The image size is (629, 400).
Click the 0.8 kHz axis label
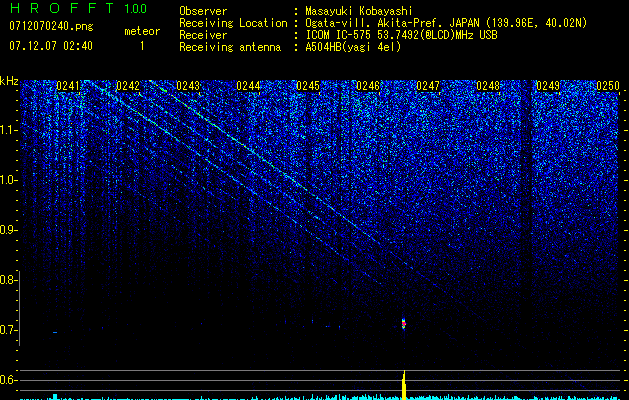pyautogui.click(x=9, y=280)
